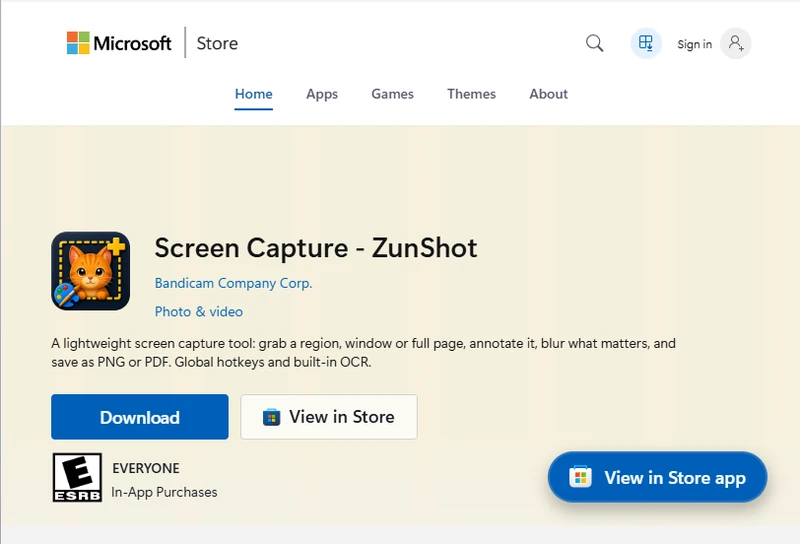This screenshot has height=544, width=800.
Task: Click the EVERYONE rating text
Action: click(x=146, y=468)
